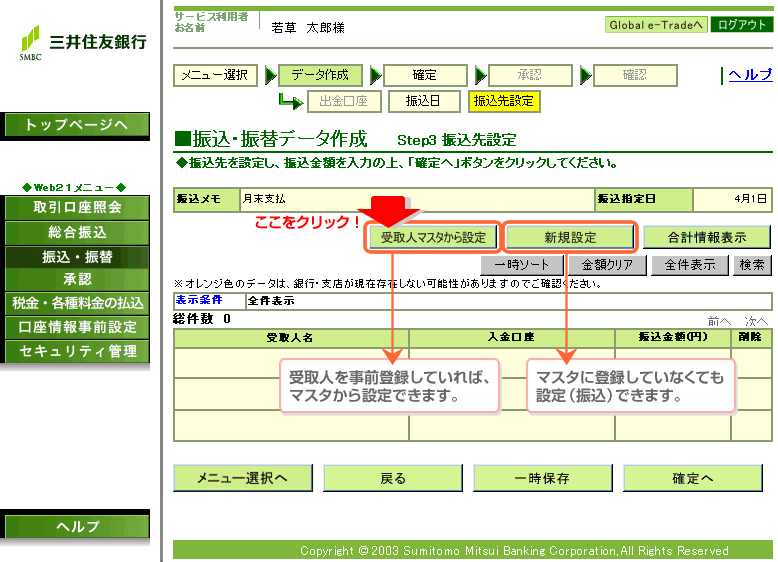Open the ヘルプ link at top right
This screenshot has width=778, height=562.
750,75
